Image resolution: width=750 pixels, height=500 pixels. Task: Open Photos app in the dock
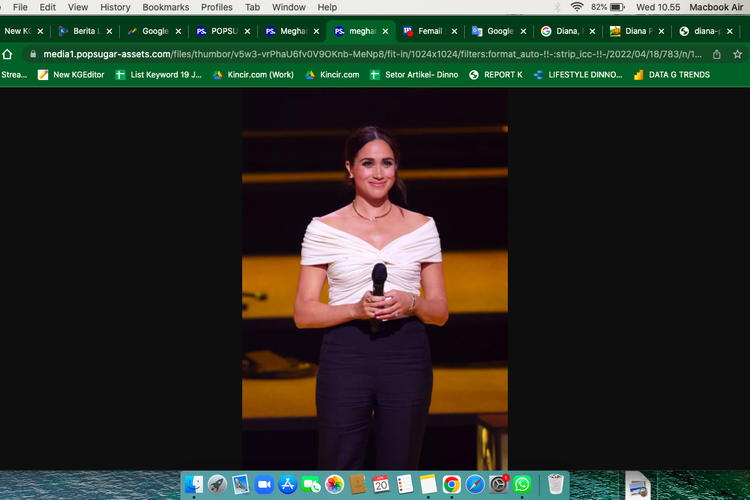coord(334,484)
